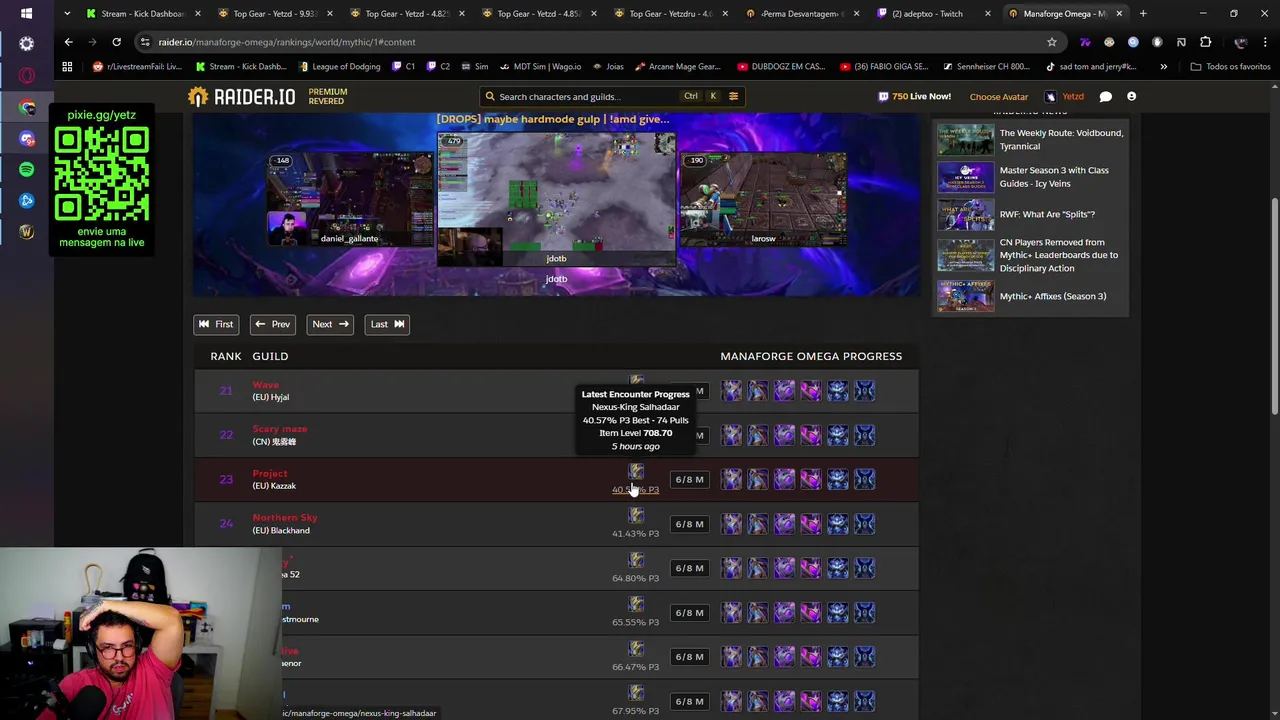Click the Raider.IO logo

pos(241,96)
